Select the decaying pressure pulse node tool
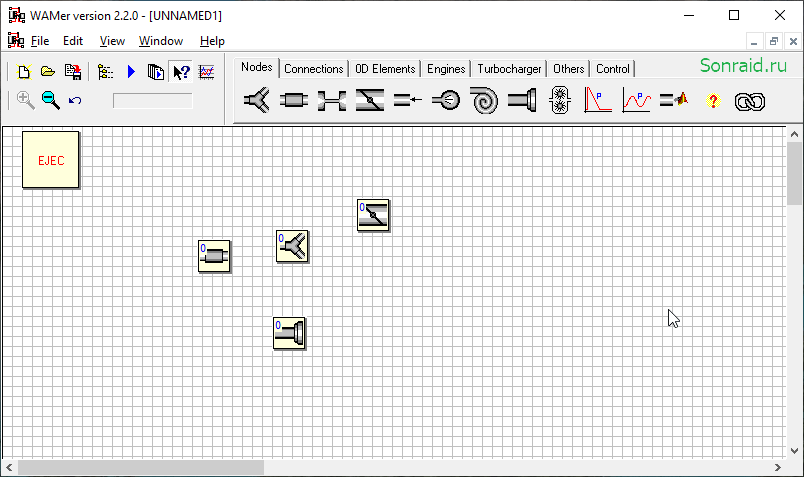This screenshot has height=477, width=804. pyautogui.click(x=598, y=101)
